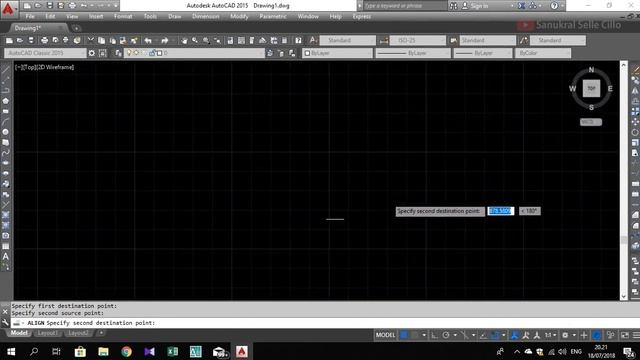
Task: Click the Match Properties icon
Action: point(134,40)
